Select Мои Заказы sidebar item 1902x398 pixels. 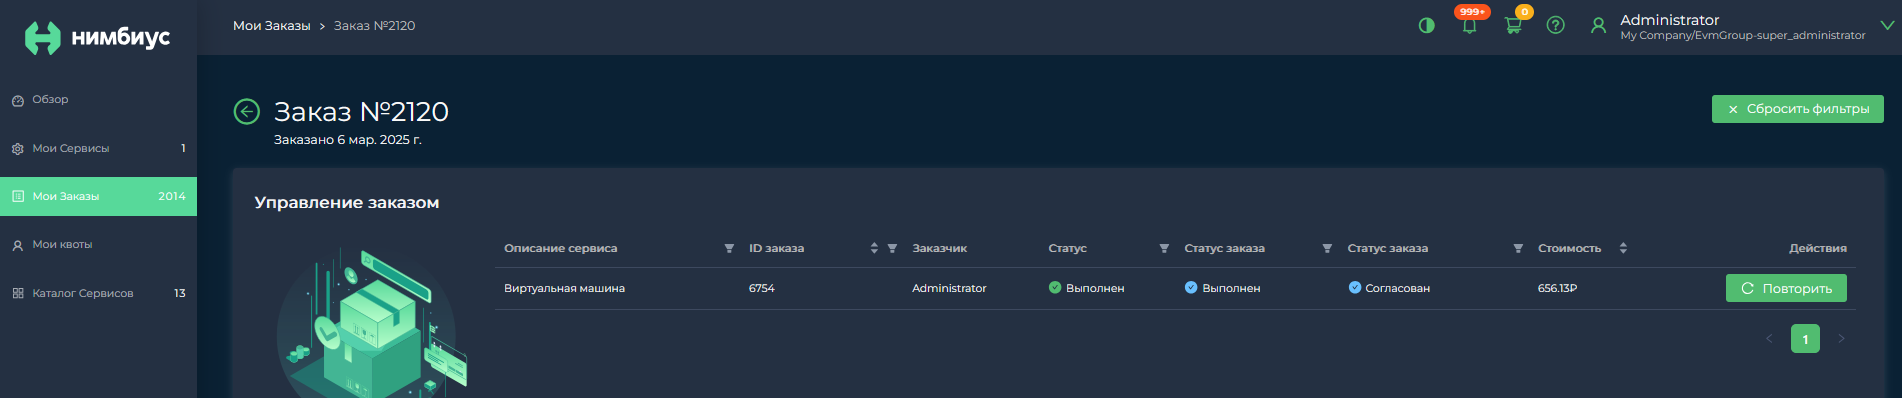pyautogui.click(x=98, y=196)
